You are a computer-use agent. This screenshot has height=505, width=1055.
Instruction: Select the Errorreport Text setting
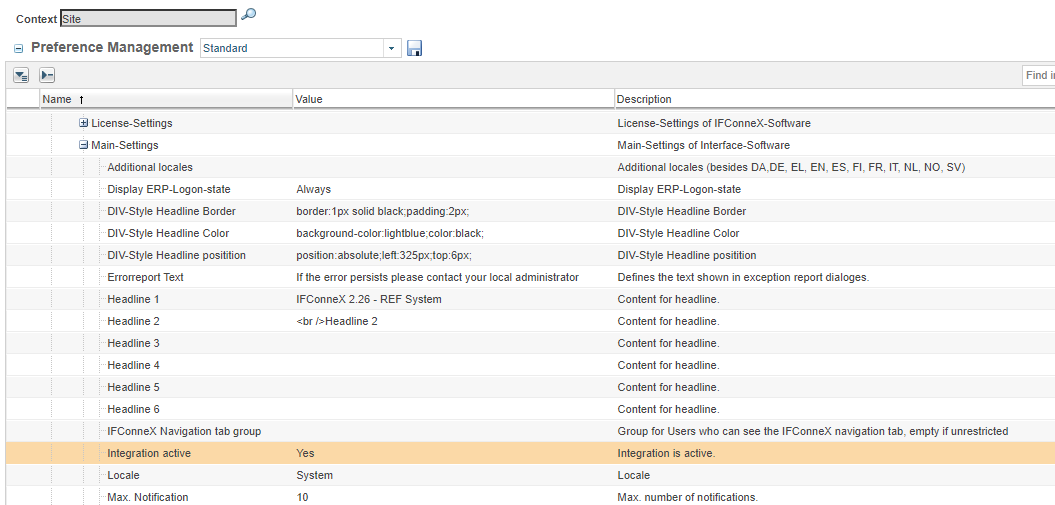click(x=145, y=277)
